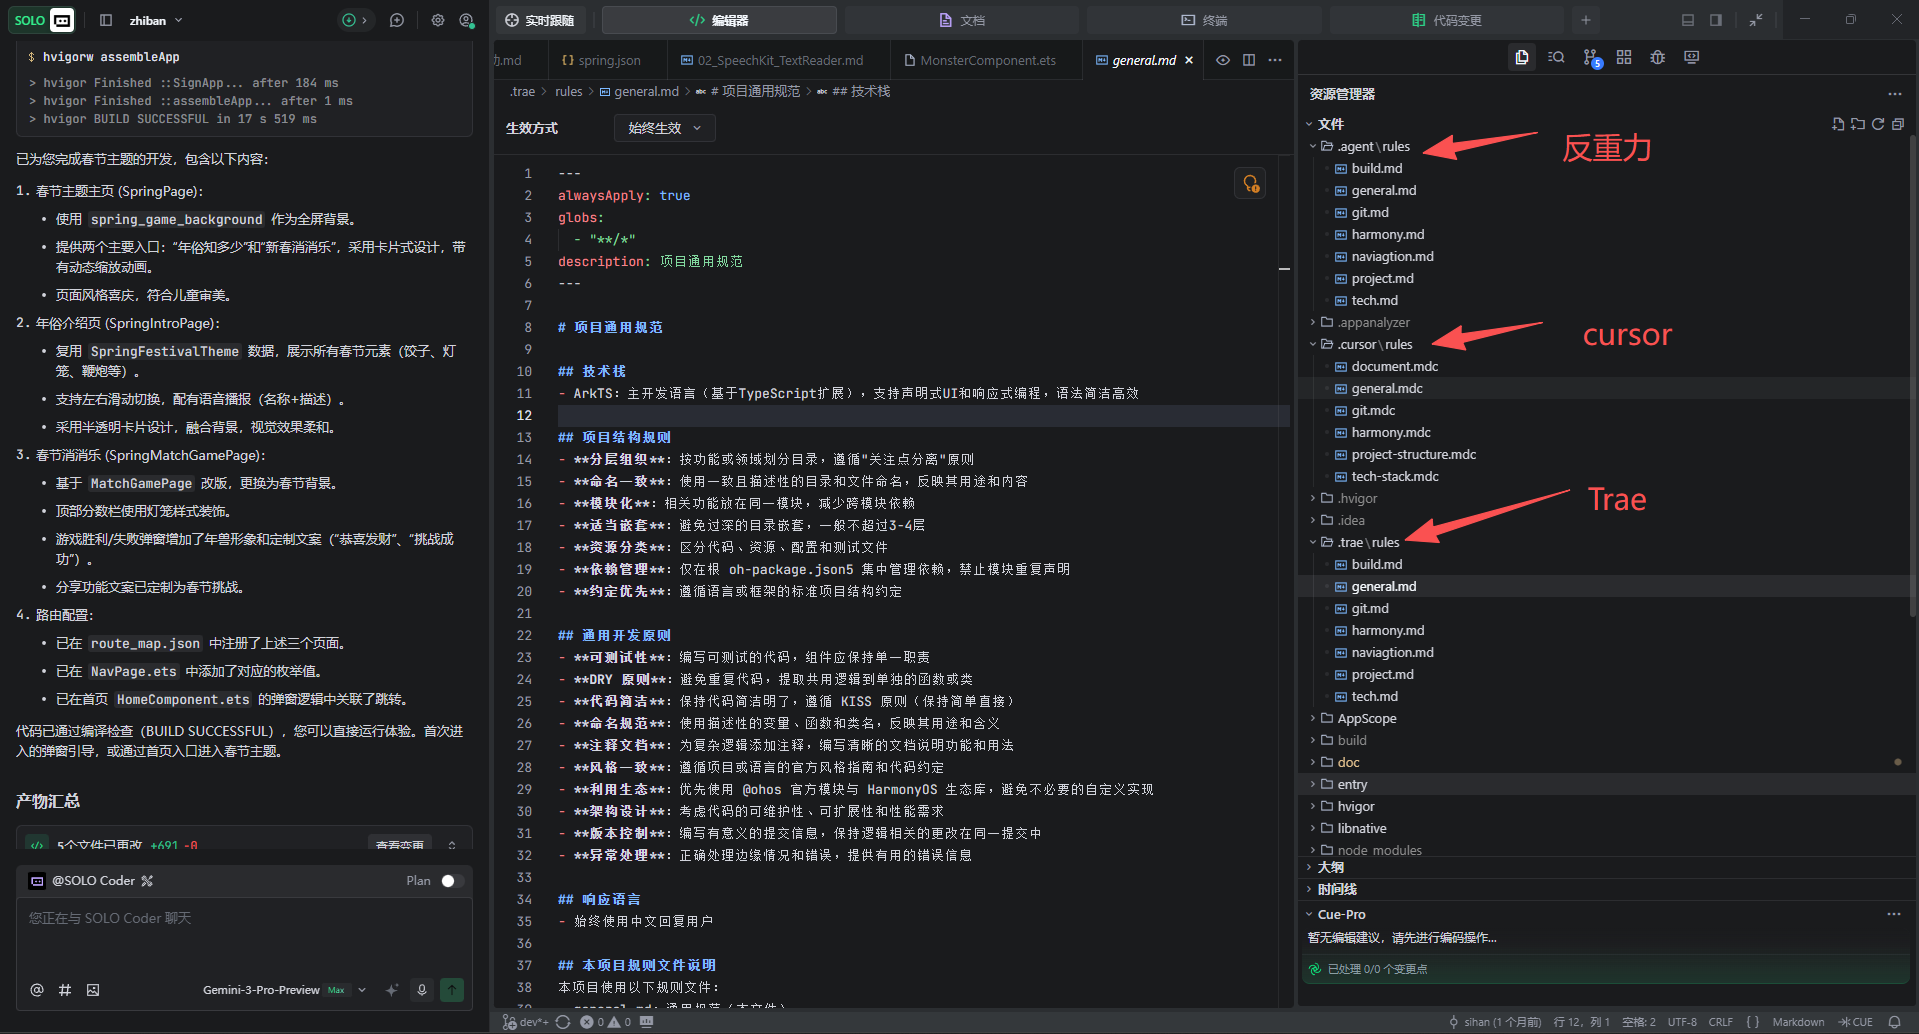Refresh the file explorer
Viewport: 1919px width, 1034px height.
coord(1878,124)
